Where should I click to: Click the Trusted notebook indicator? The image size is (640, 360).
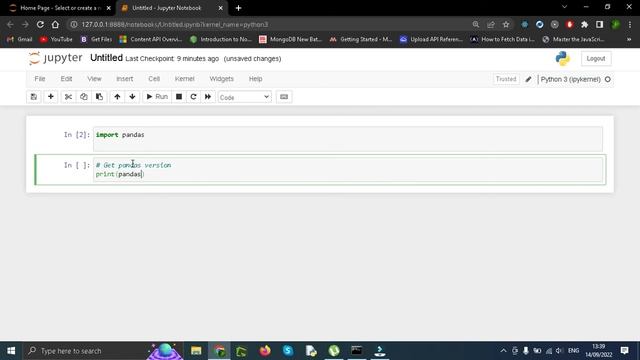(x=506, y=79)
